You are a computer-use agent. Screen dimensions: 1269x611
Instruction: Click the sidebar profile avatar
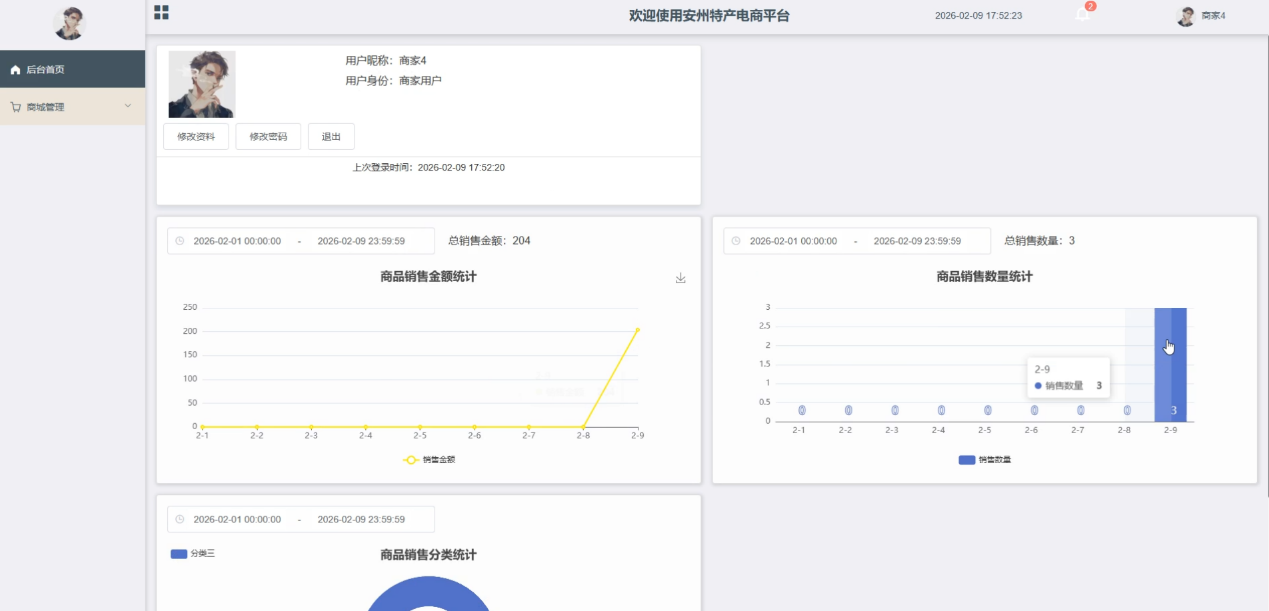click(70, 23)
